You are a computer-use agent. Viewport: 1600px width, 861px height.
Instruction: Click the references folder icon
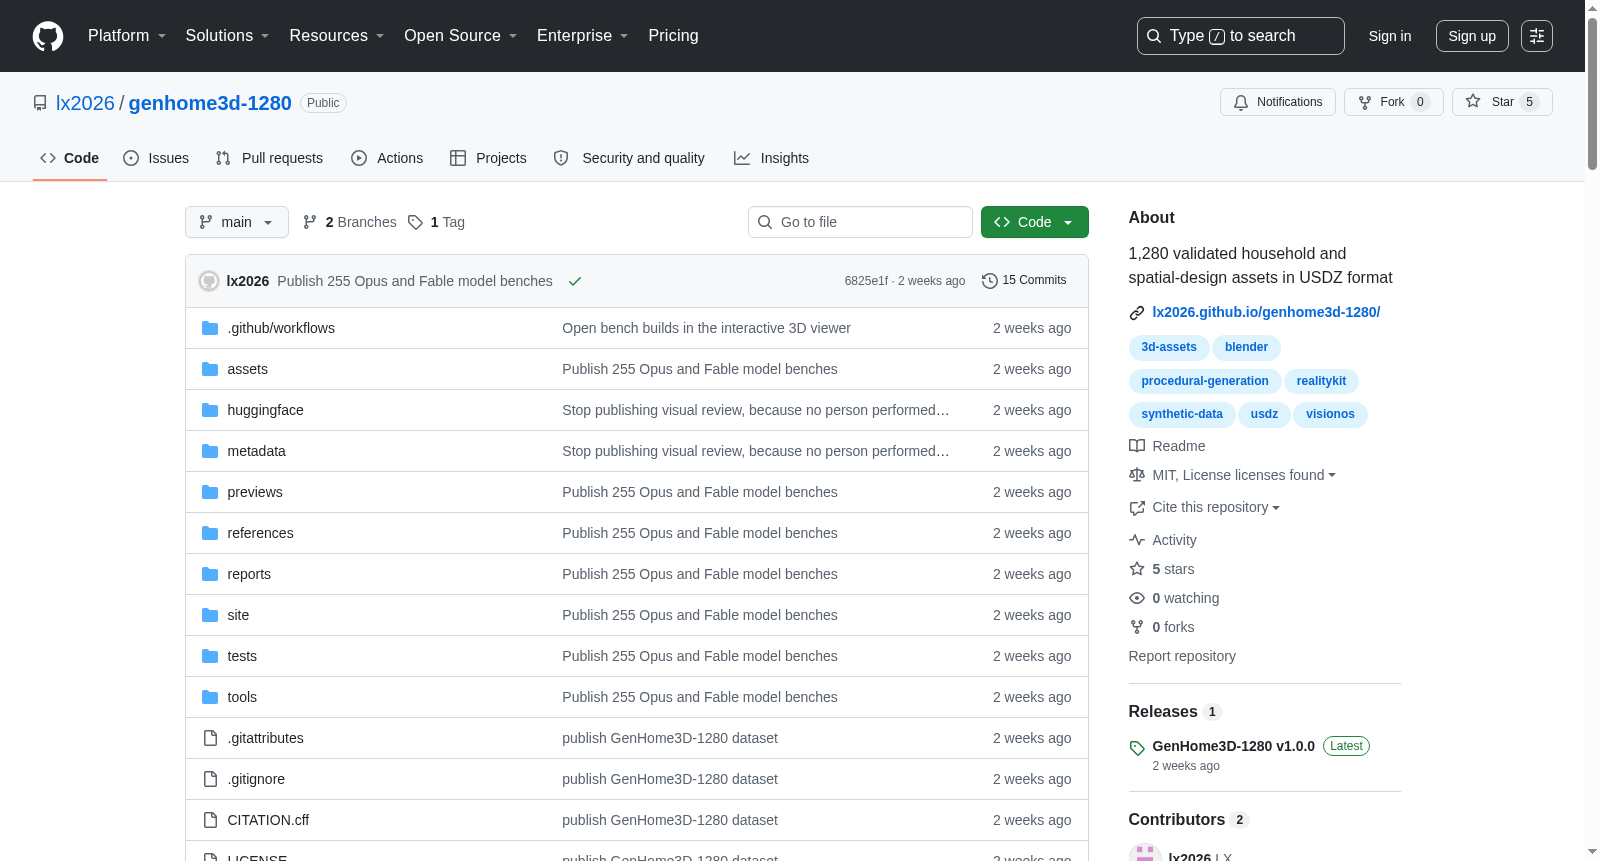(210, 533)
